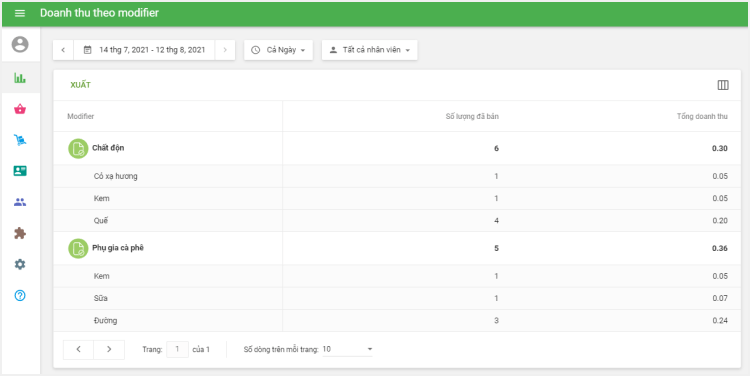Screen dimensions: 750x376
Task: Click the XUẤT export button
Action: point(80,85)
